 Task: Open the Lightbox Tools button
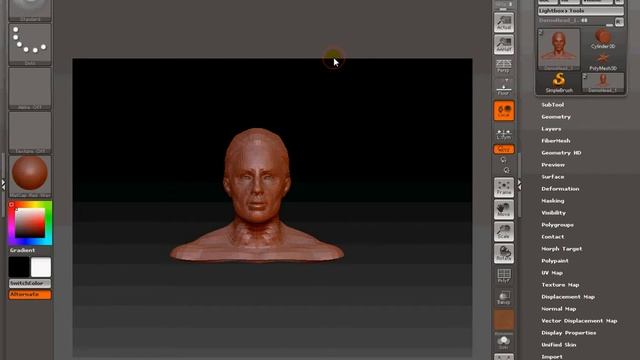580,11
